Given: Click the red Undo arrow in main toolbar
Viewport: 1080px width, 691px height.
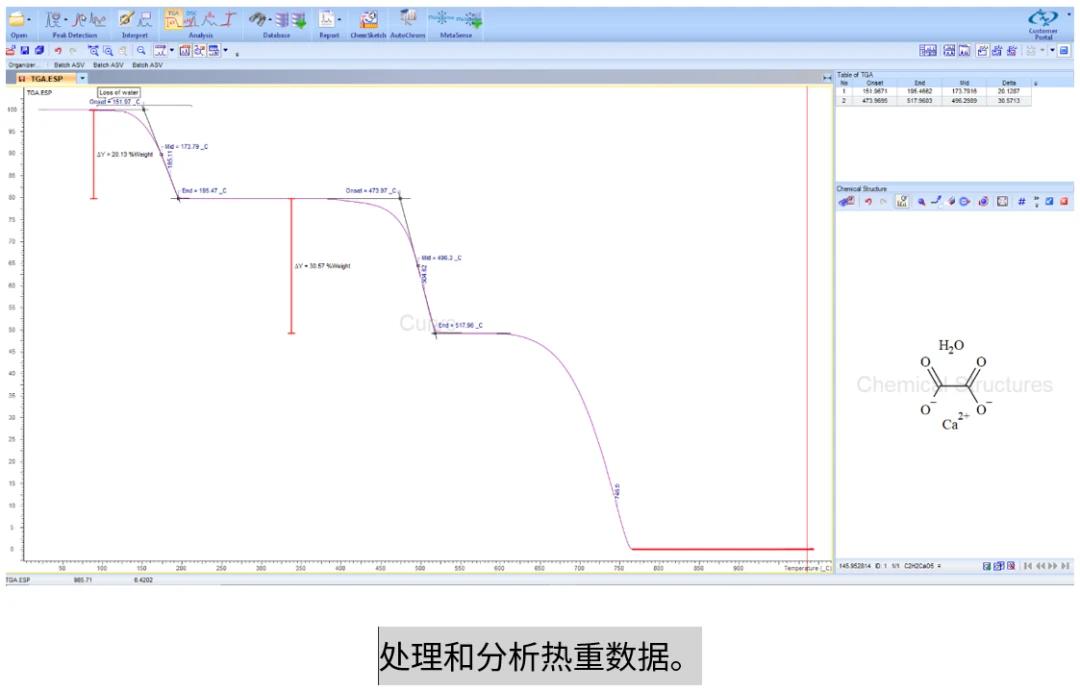Looking at the screenshot, I should point(58,50).
